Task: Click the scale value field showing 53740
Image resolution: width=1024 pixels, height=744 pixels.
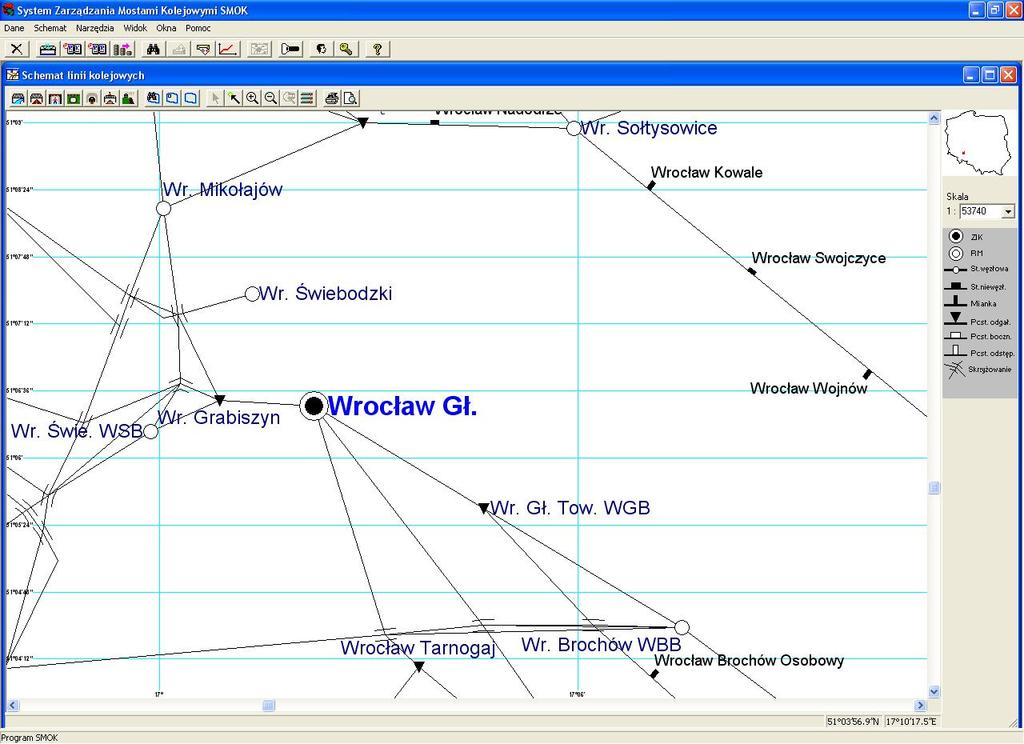Action: click(x=981, y=212)
